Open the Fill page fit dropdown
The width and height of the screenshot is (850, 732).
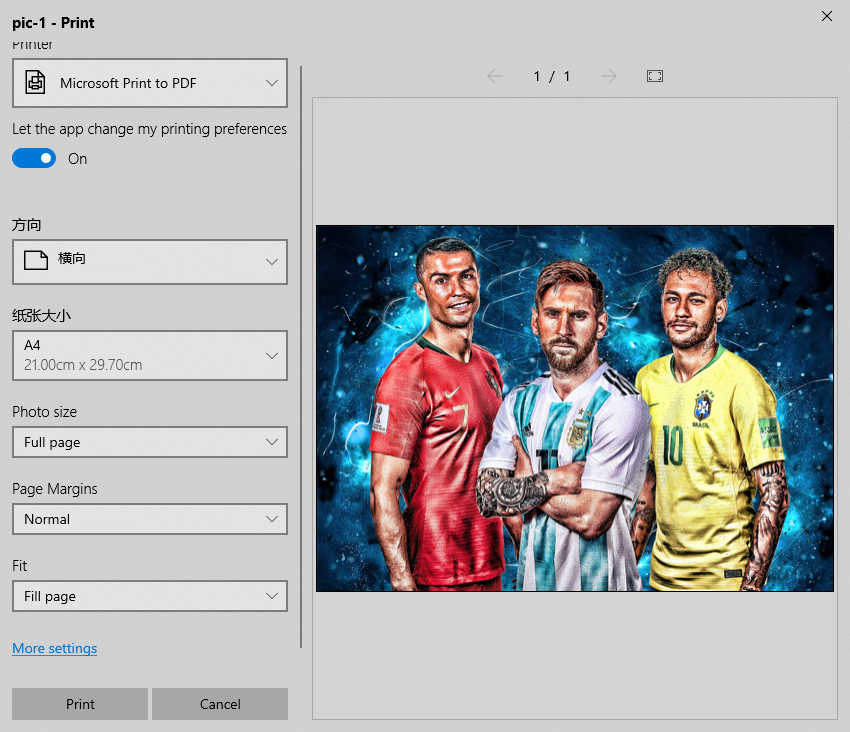click(150, 596)
